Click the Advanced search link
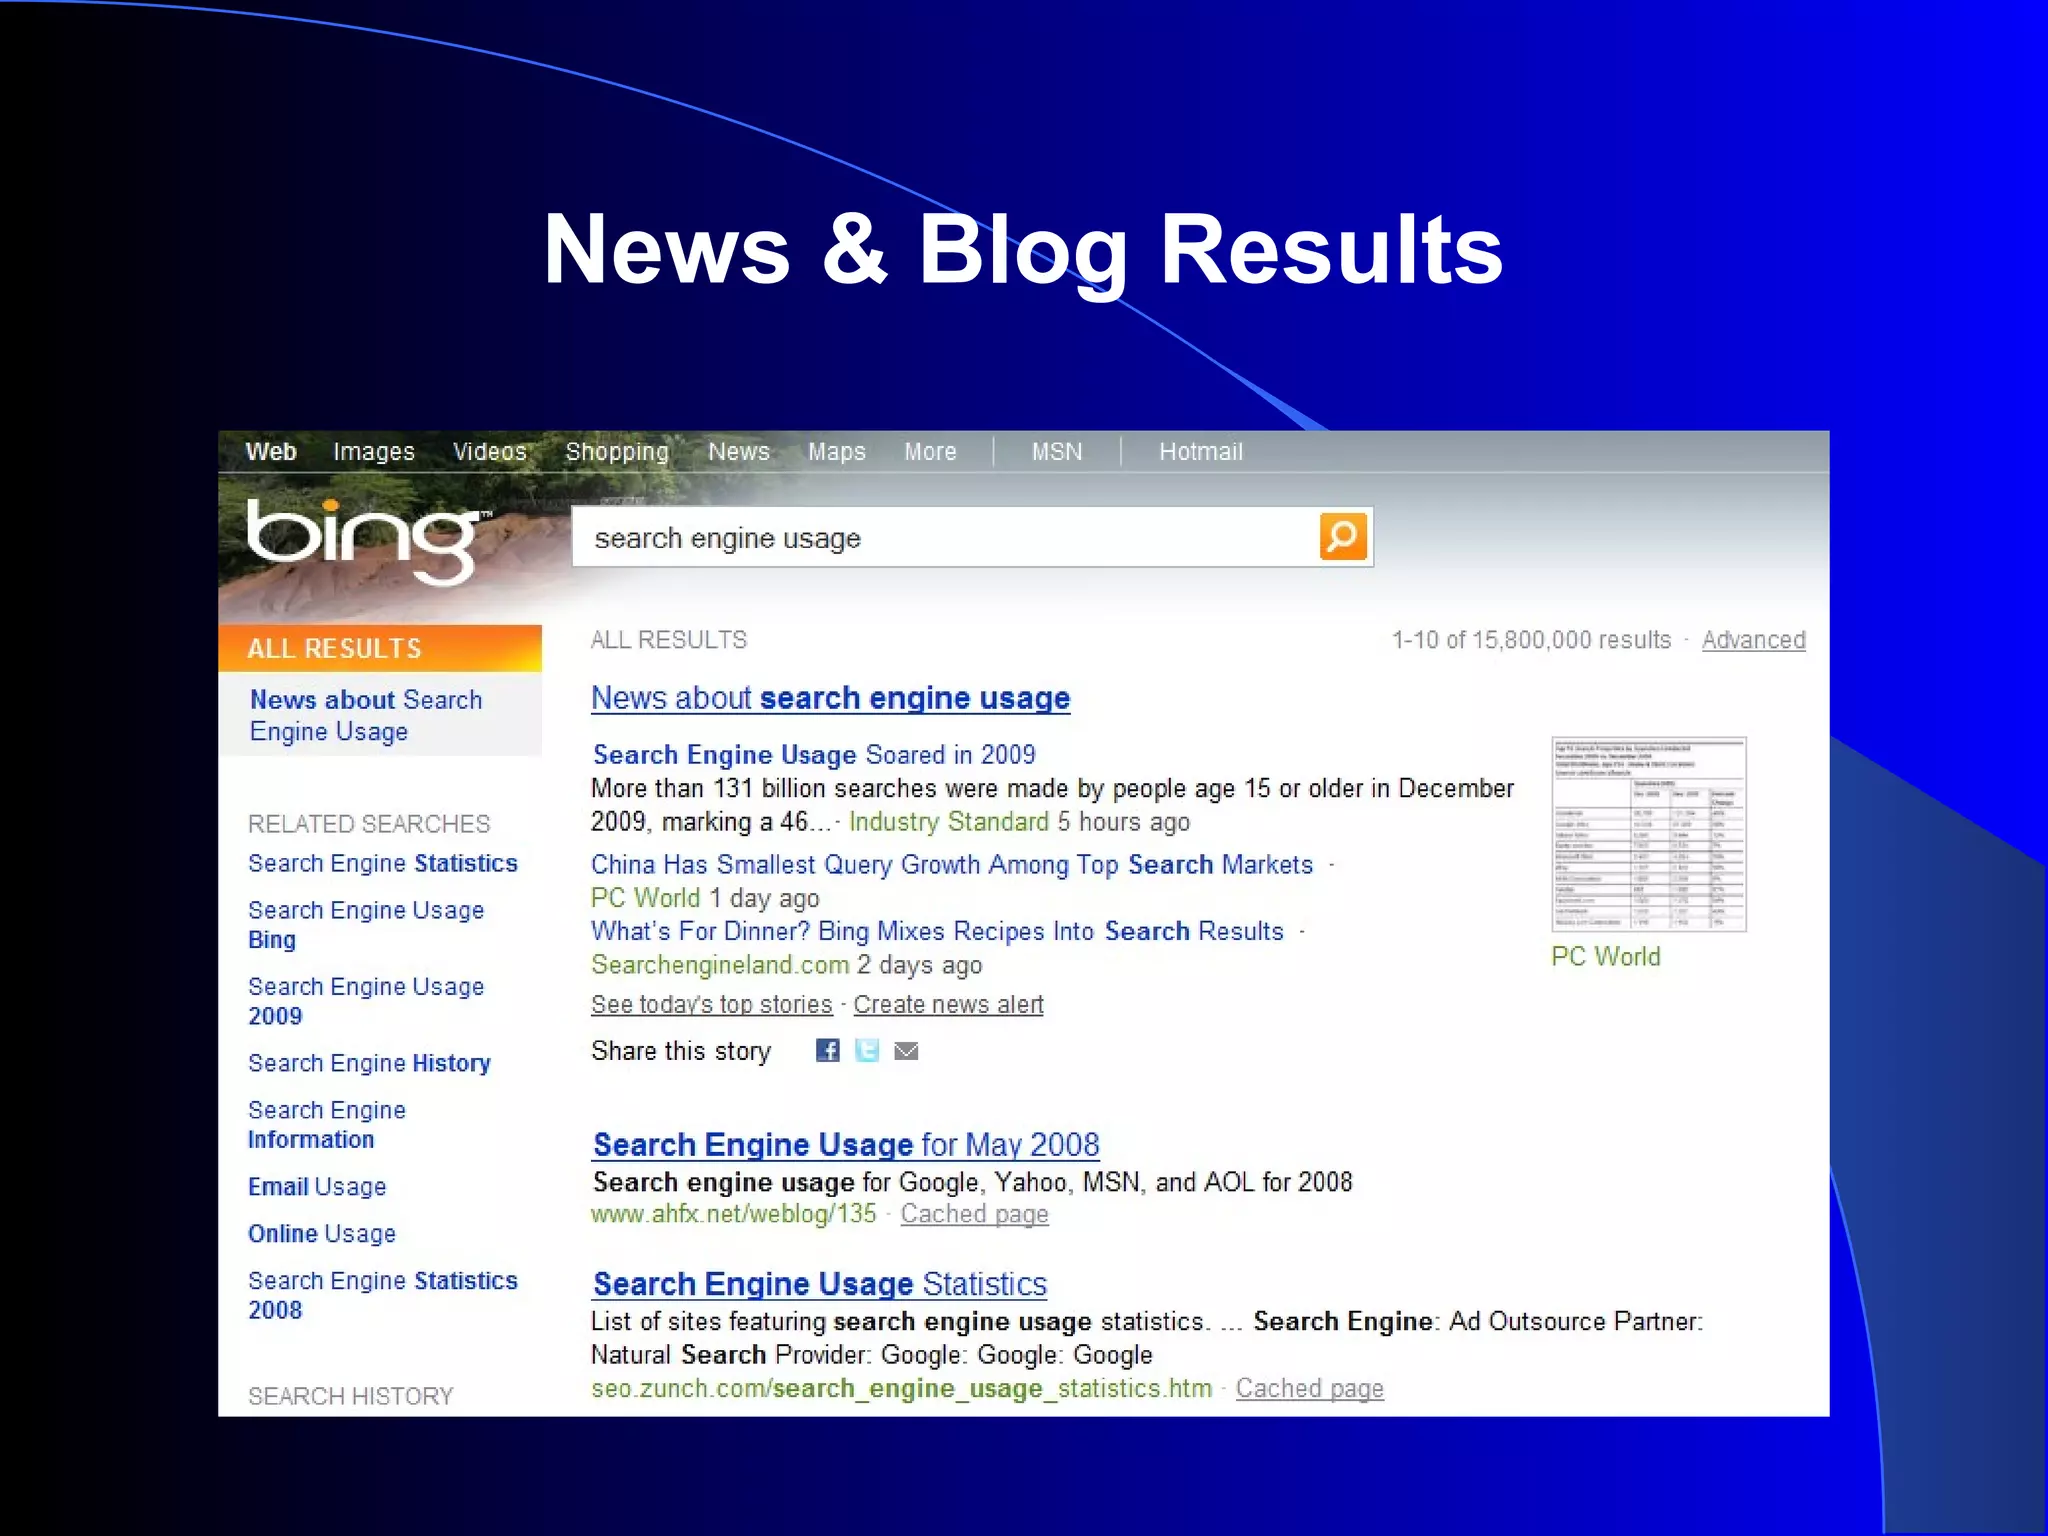This screenshot has width=2048, height=1536. pos(1753,640)
